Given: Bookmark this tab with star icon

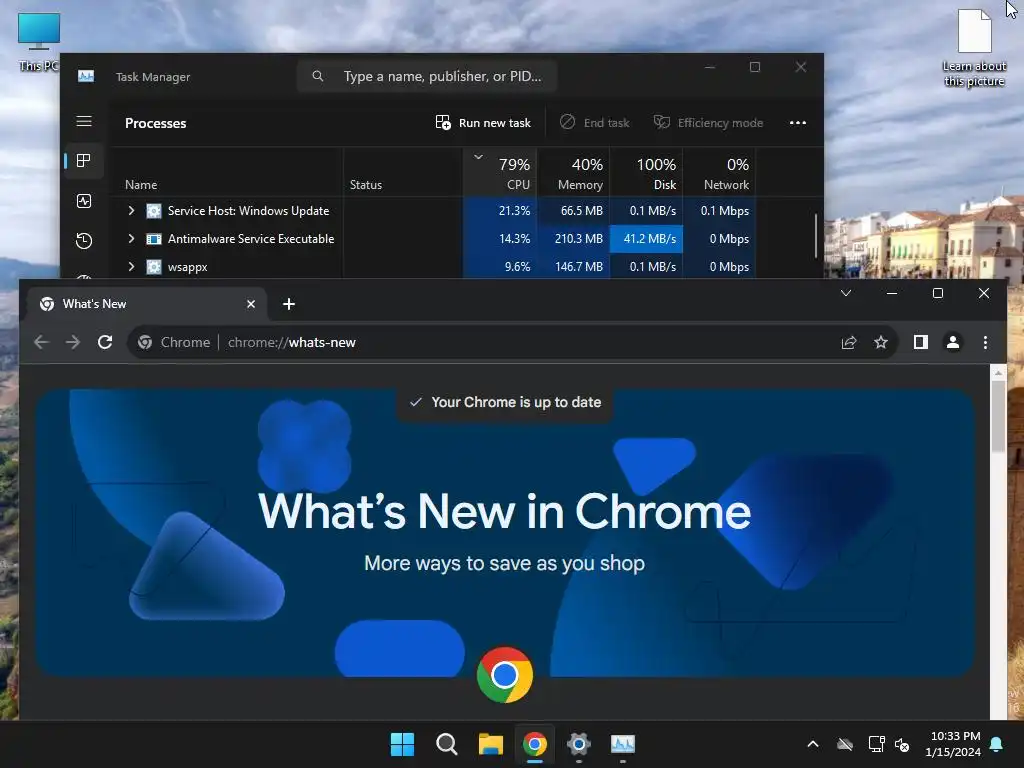Looking at the screenshot, I should click(881, 342).
